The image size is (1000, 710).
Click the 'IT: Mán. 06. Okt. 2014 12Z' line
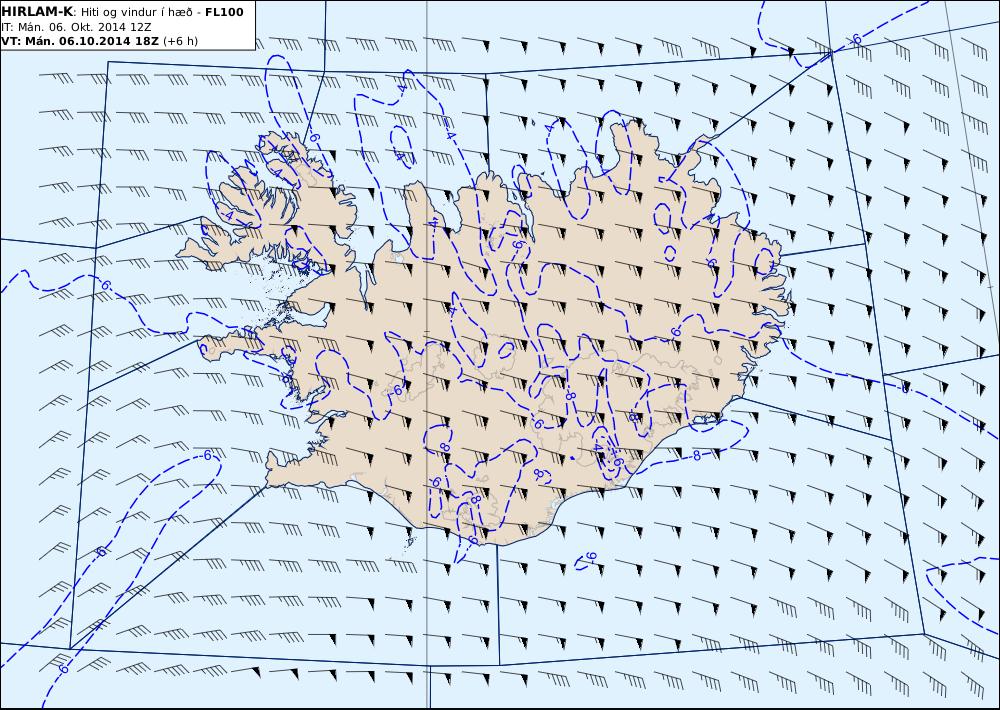(76, 27)
